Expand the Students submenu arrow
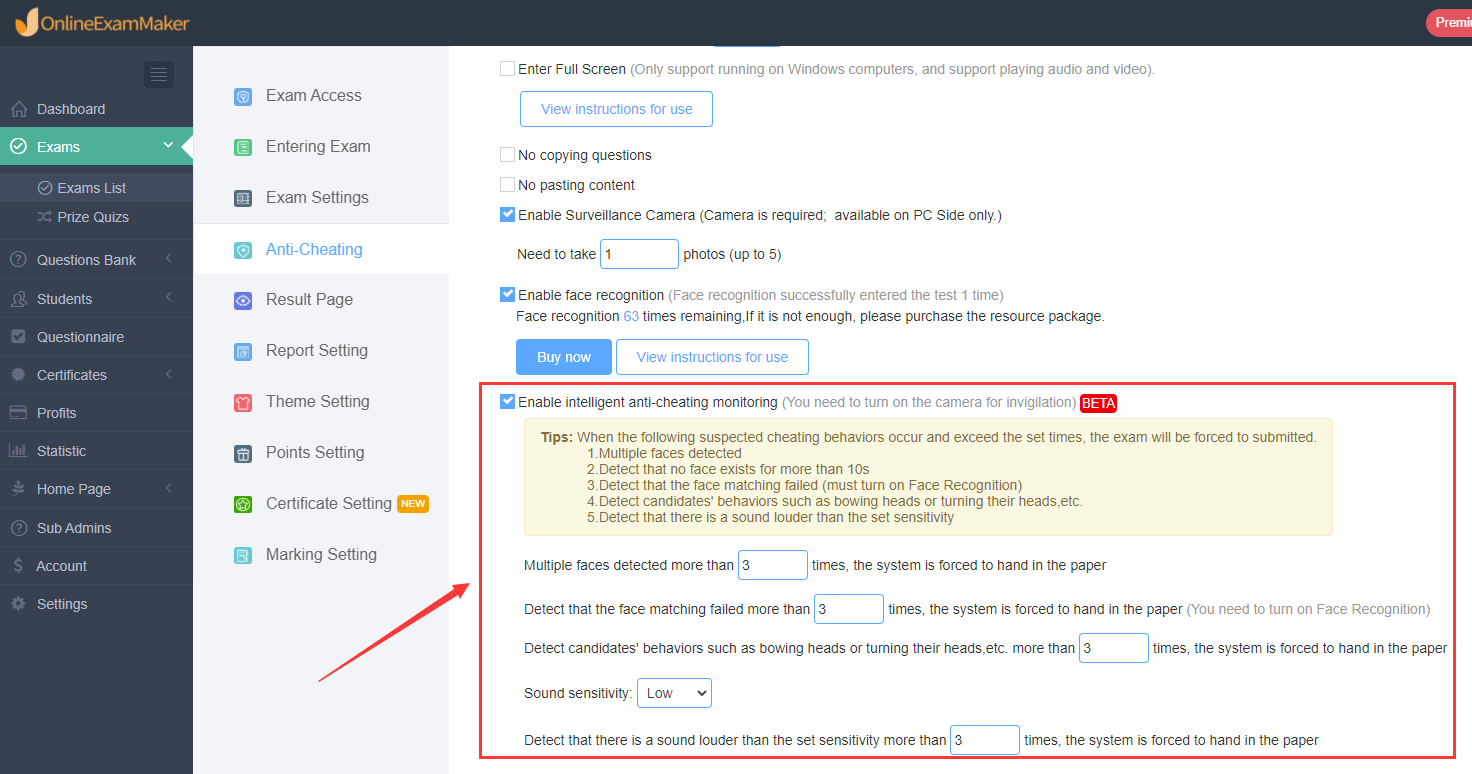Viewport: 1472px width, 774px height. coord(168,298)
